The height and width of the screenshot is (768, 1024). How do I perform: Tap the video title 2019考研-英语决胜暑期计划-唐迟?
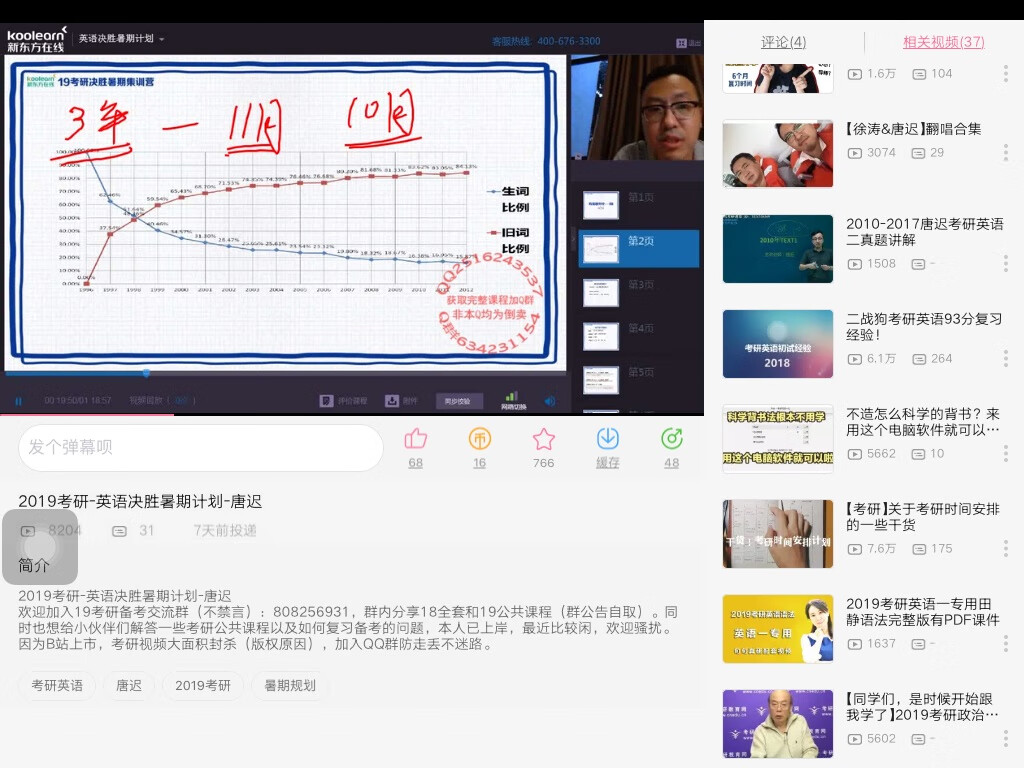pyautogui.click(x=140, y=502)
